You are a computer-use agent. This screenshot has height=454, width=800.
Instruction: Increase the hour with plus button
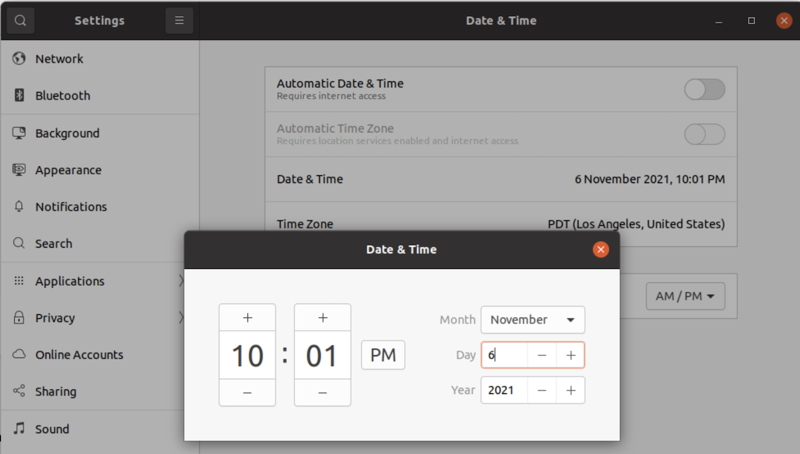point(247,318)
